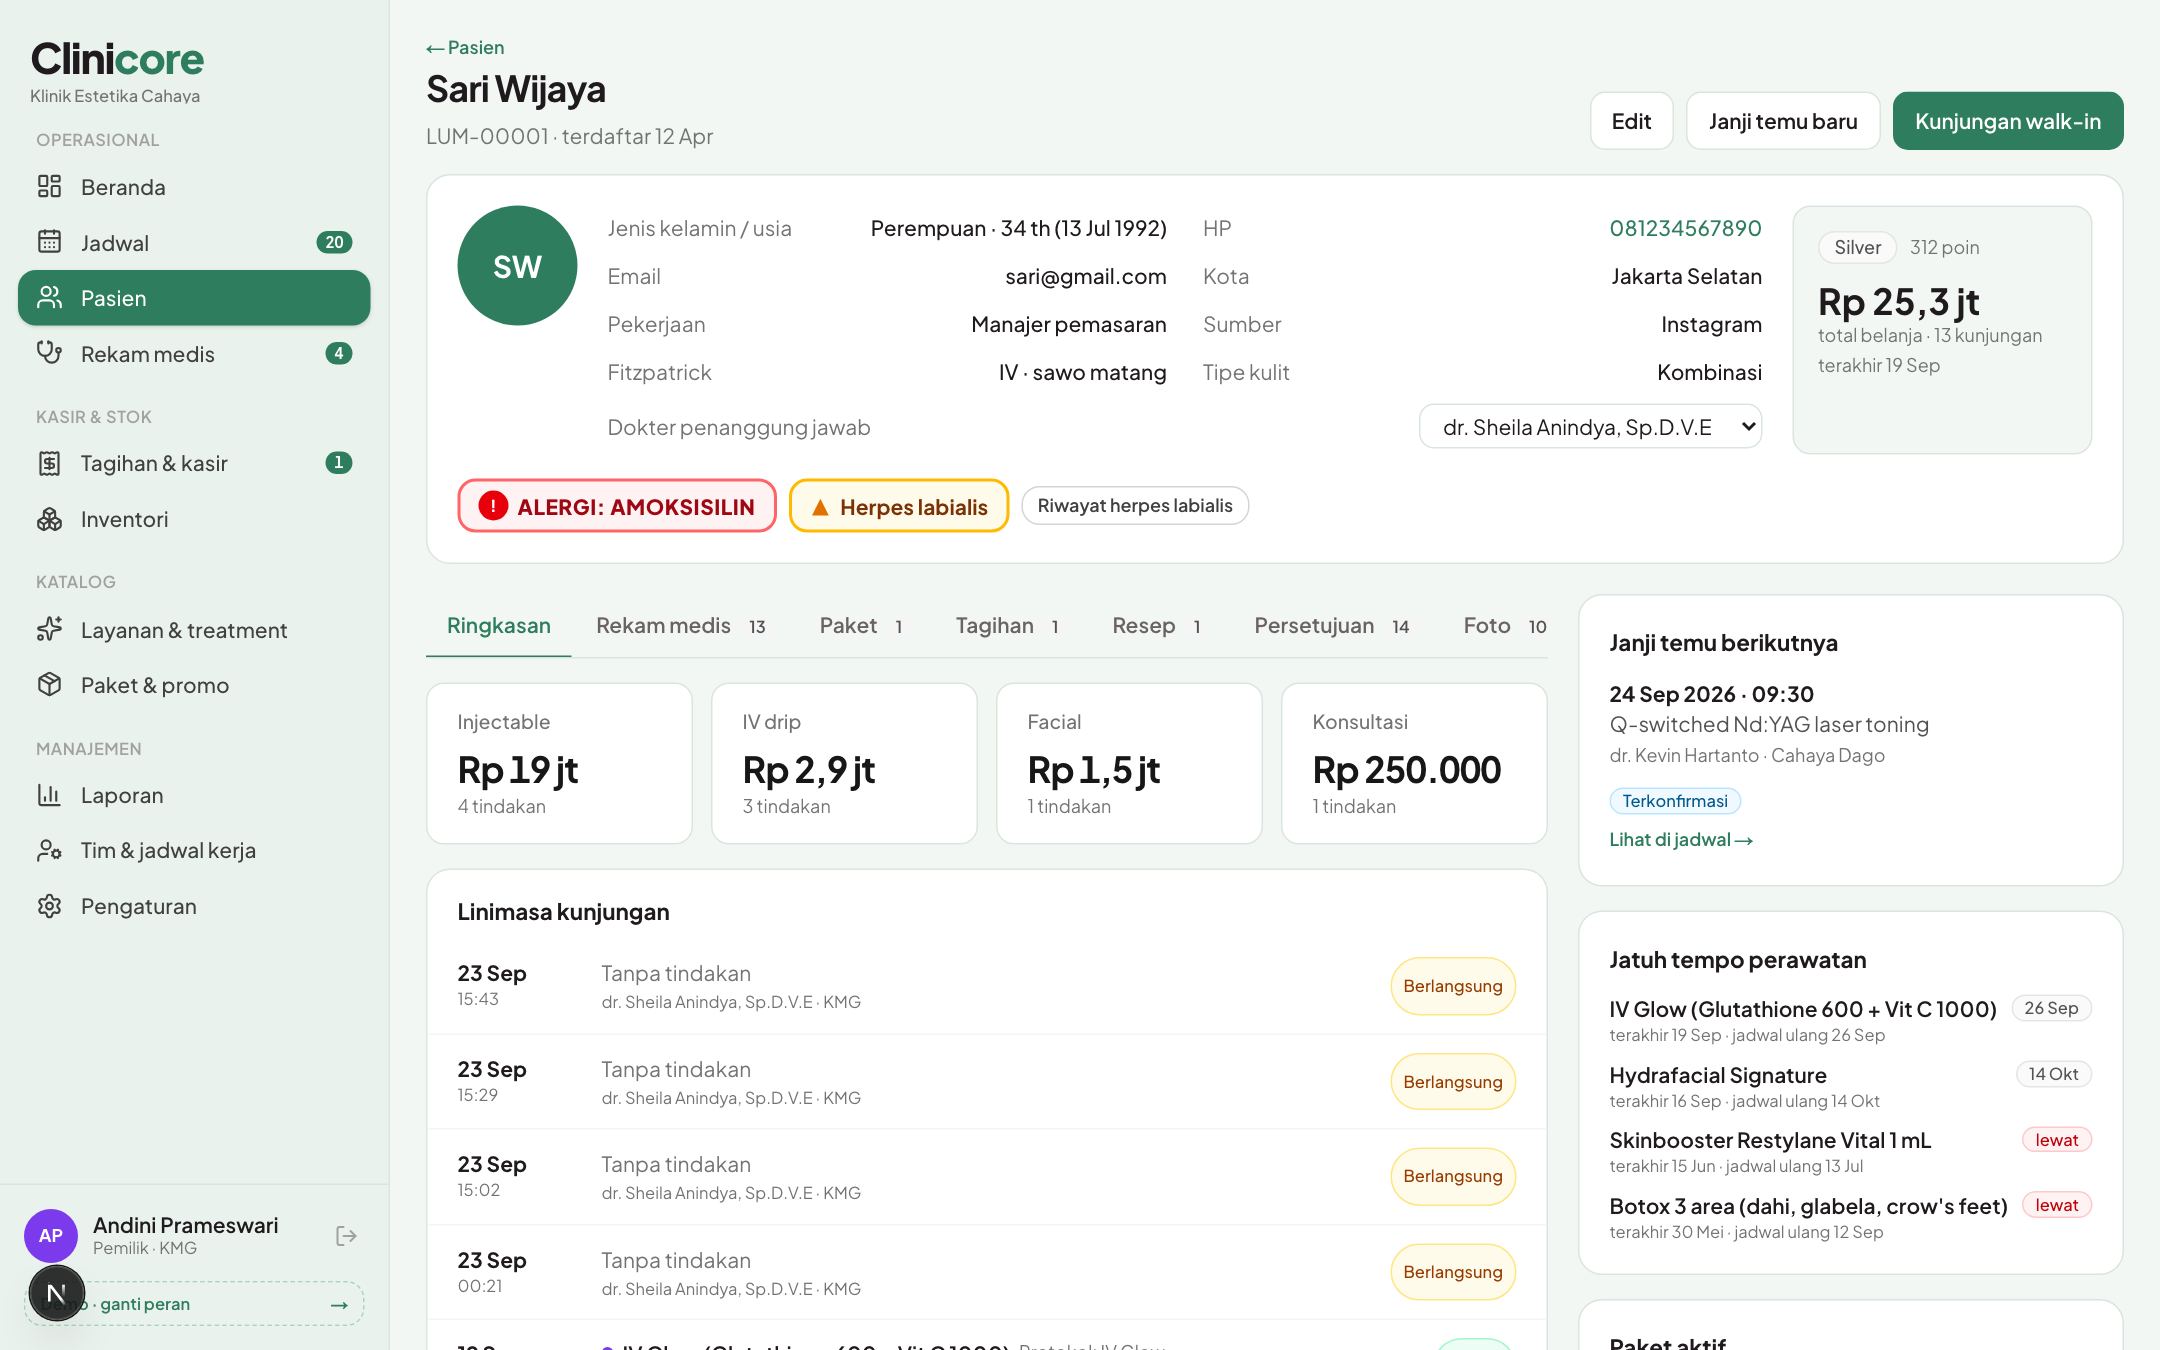Screen dimensions: 2160x1350
Task: Click the AP user avatar
Action: [x=51, y=1236]
